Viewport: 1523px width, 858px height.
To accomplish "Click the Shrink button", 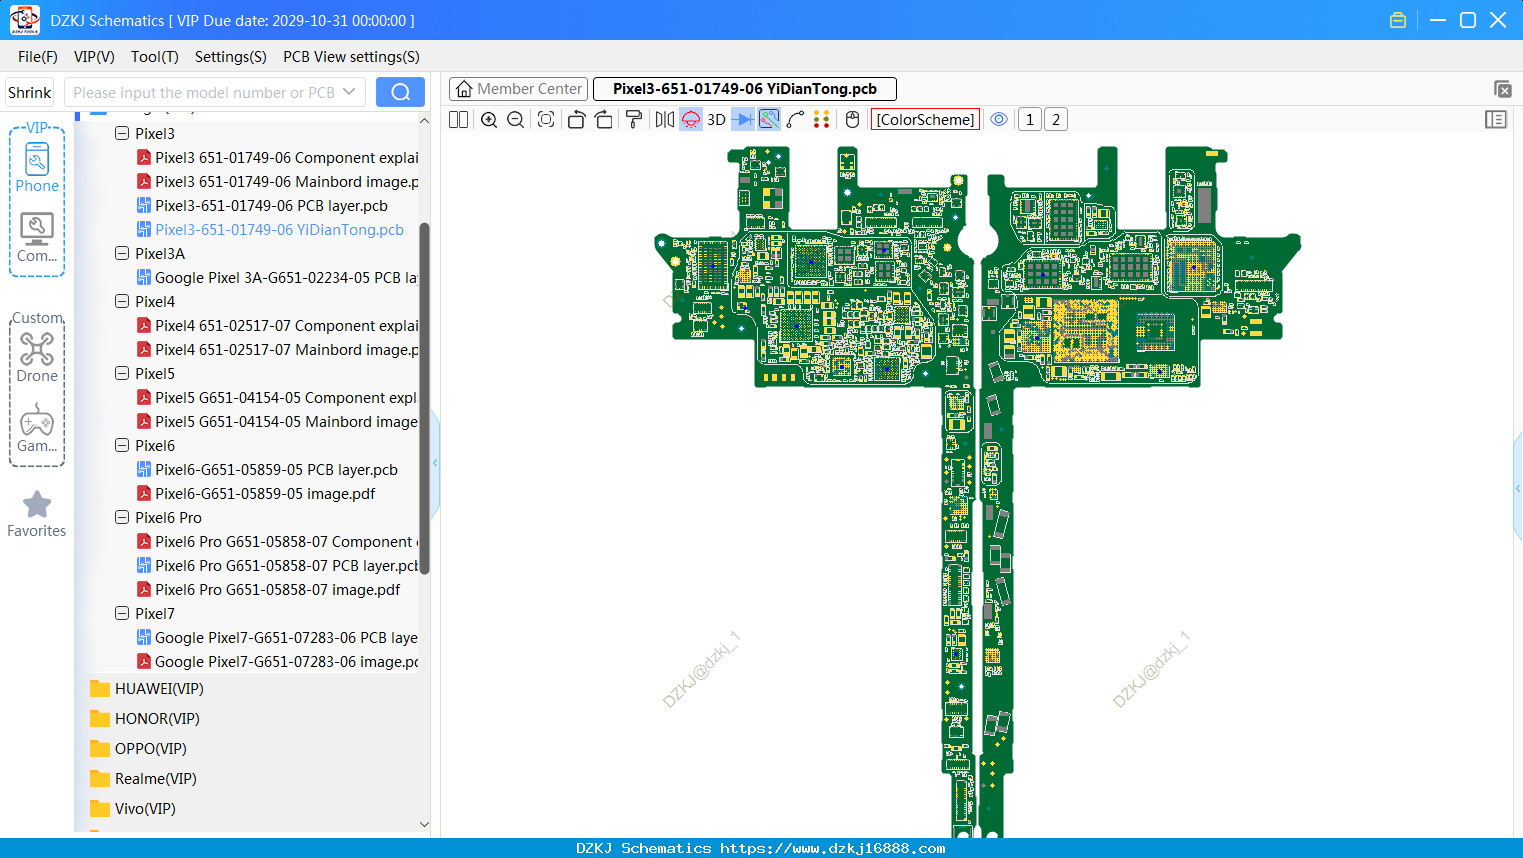I will pyautogui.click(x=29, y=92).
